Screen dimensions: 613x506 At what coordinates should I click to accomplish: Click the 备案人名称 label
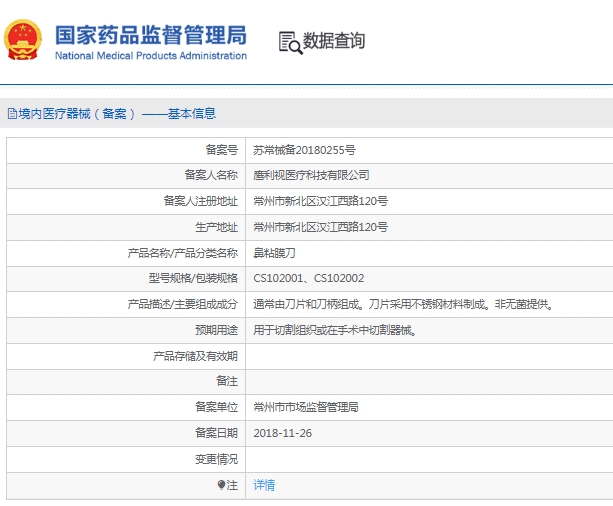click(211, 175)
